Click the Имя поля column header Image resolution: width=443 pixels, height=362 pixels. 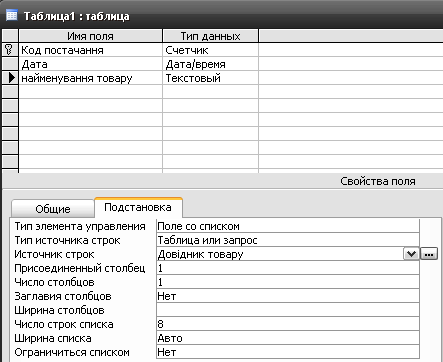coord(90,36)
